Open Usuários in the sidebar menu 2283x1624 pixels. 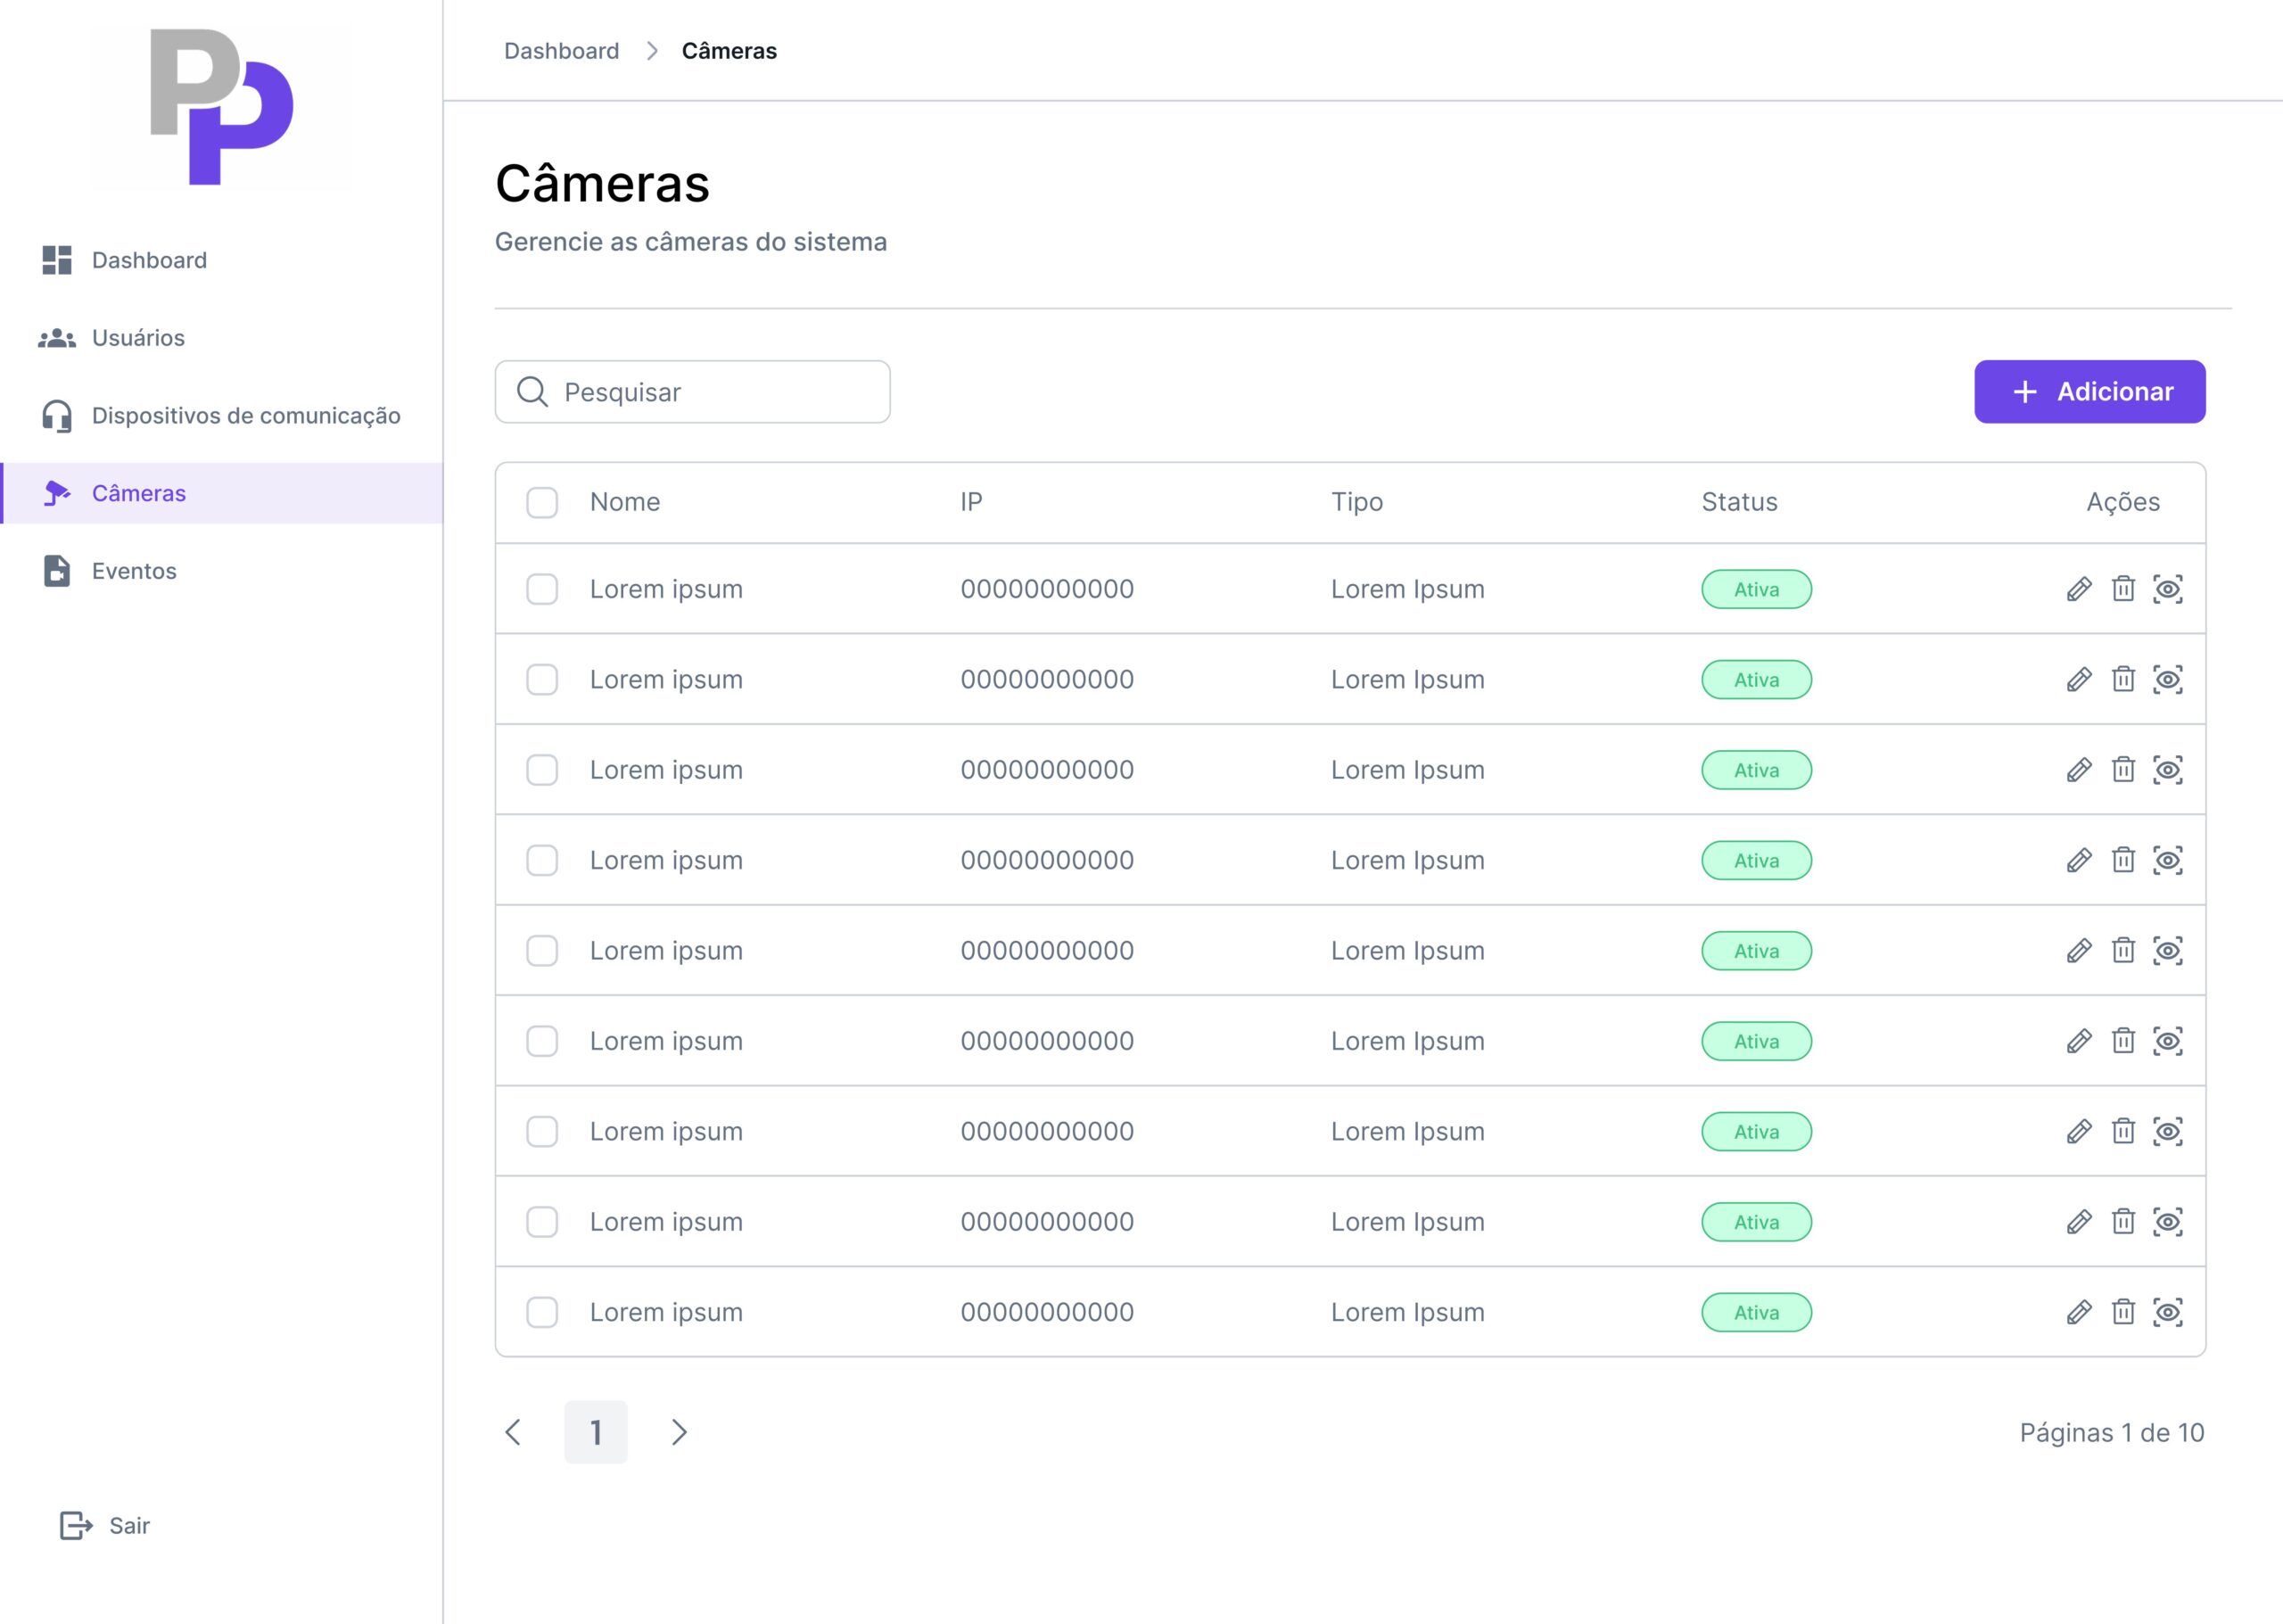[138, 338]
